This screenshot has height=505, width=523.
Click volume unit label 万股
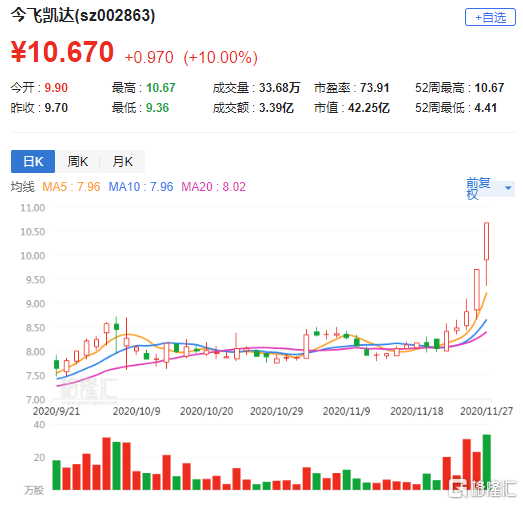[34, 490]
